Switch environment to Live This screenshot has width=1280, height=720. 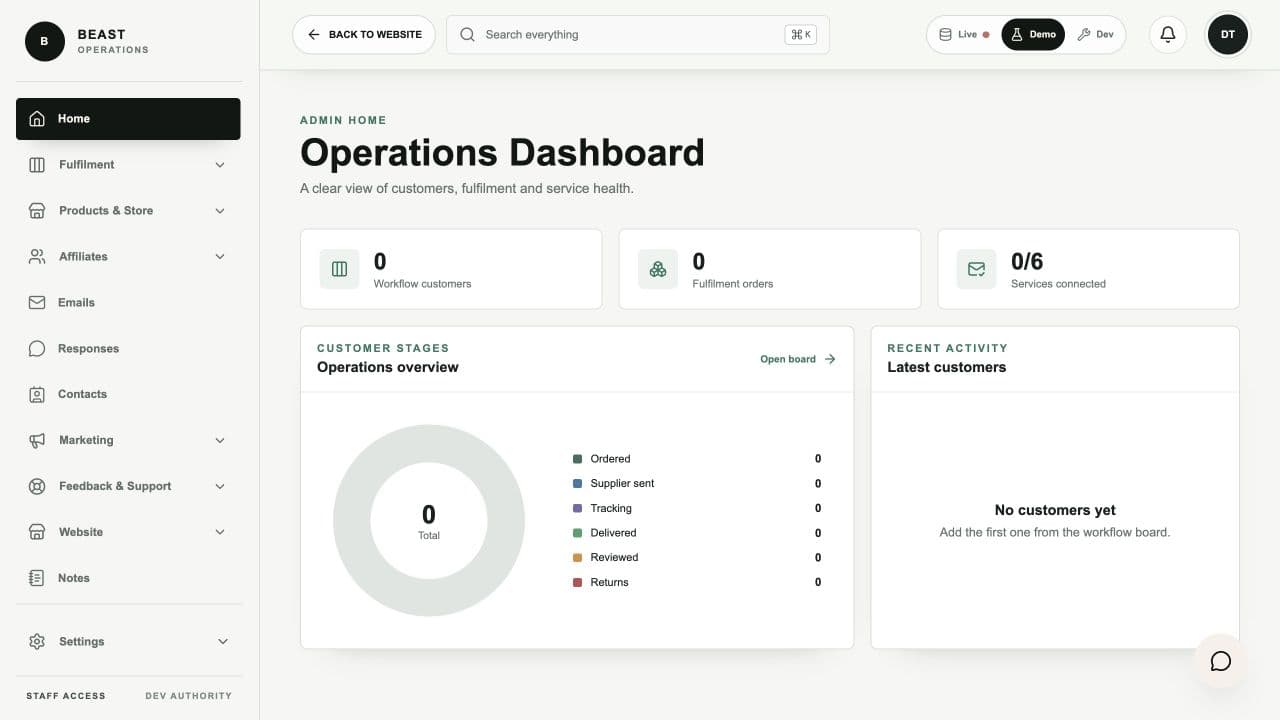coord(965,35)
